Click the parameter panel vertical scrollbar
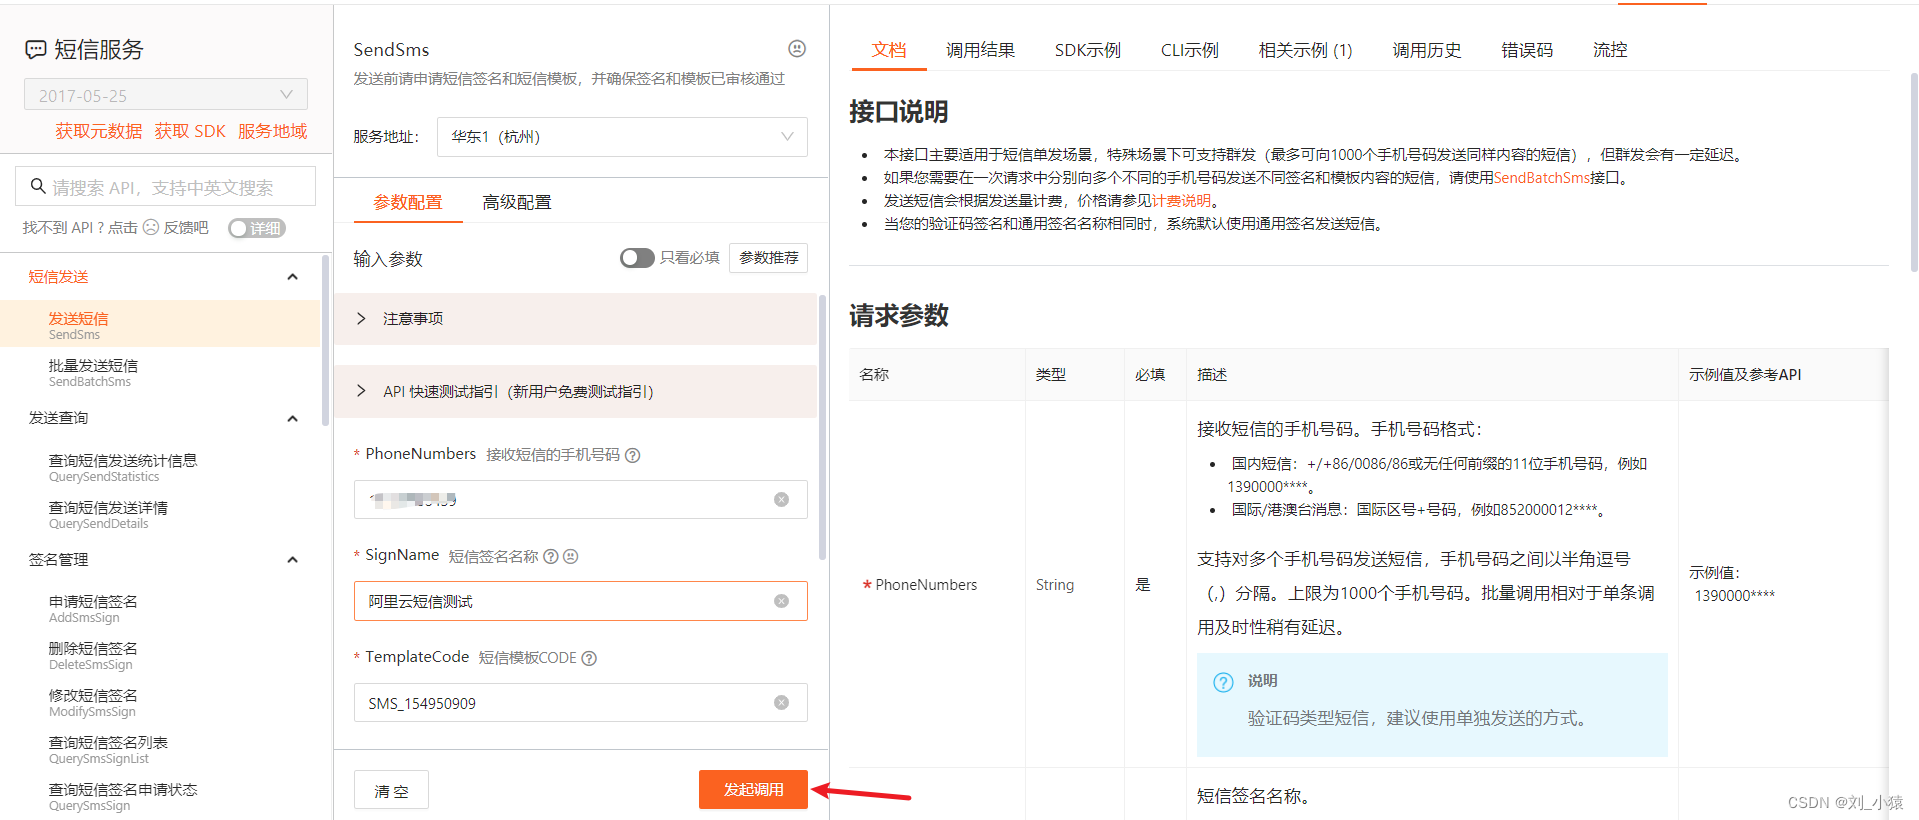The image size is (1919, 820). click(822, 427)
